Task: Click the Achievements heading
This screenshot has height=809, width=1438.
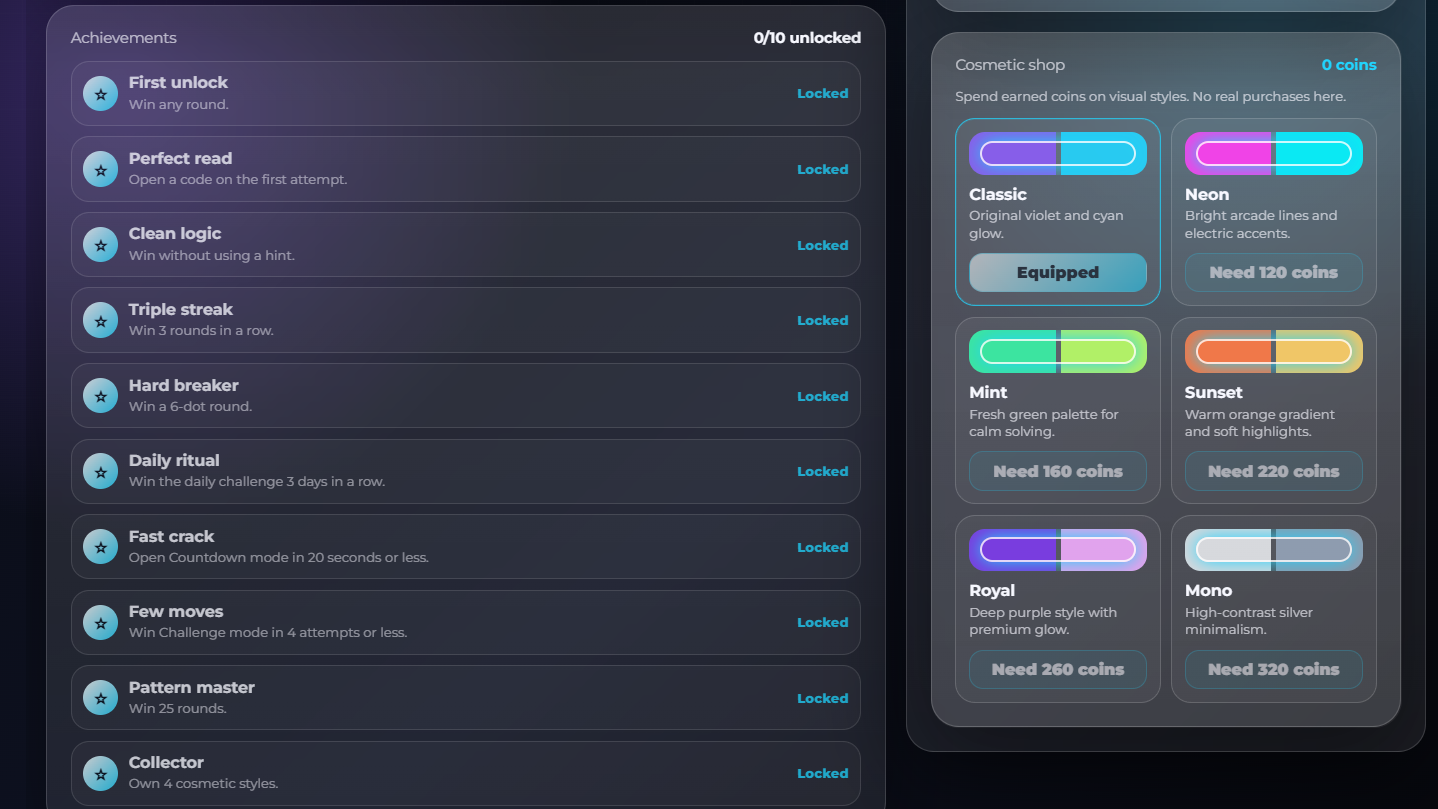Action: pos(123,38)
